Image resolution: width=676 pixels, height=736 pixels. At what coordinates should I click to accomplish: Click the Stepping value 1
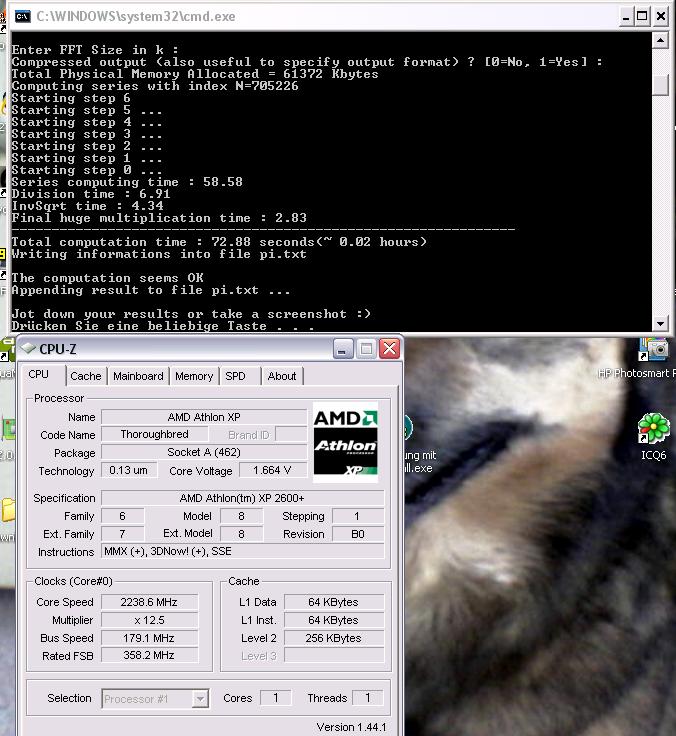[x=358, y=516]
